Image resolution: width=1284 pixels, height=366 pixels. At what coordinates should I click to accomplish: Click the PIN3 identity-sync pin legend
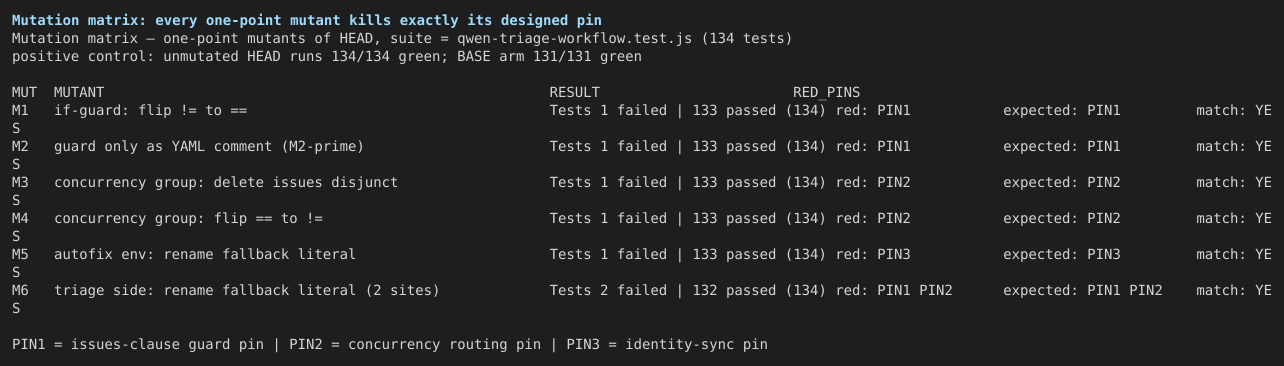[667, 344]
